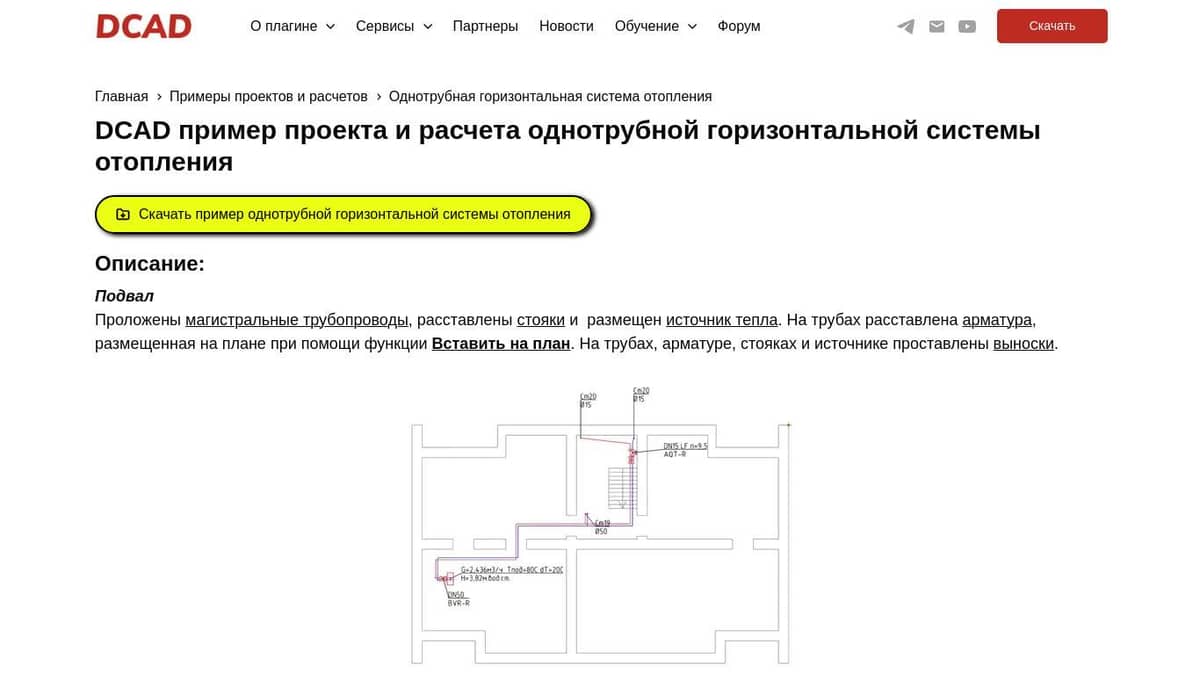Image resolution: width=1200 pixels, height=675 pixels.
Task: Follow the 'стояки' link
Action: pyautogui.click(x=541, y=320)
